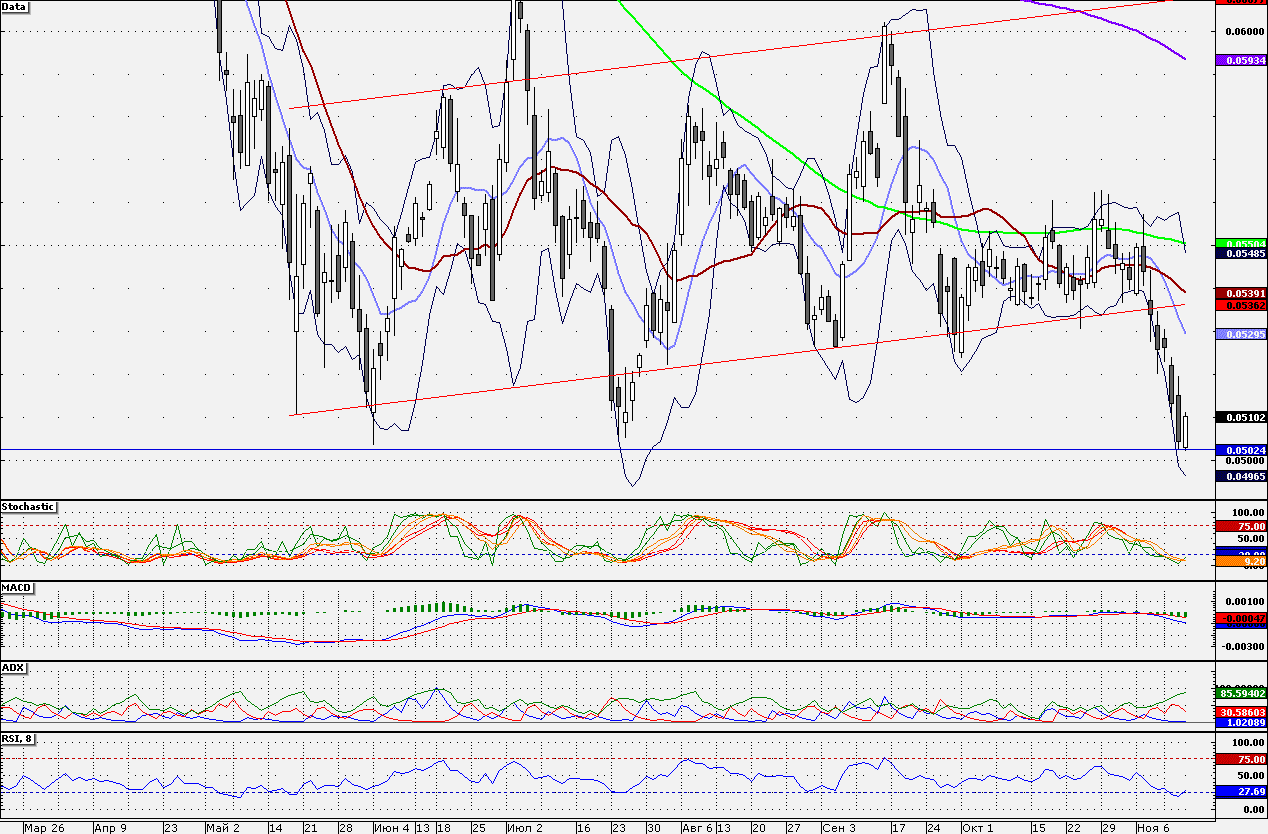Click the ADX green 85.59402 value tag
The width and height of the screenshot is (1268, 834).
[x=1241, y=692]
